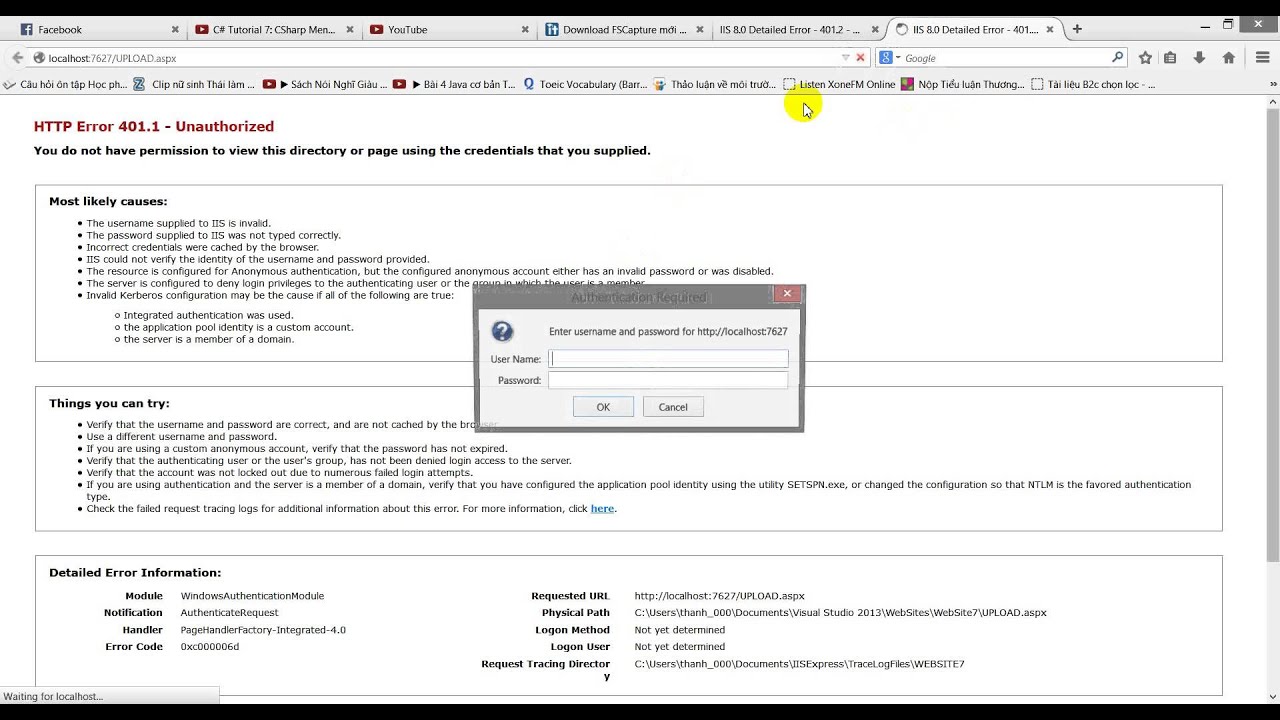1280x720 pixels.
Task: Switch to the IIS 8.0 Detailed Error 401.2 tab
Action: 796,30
